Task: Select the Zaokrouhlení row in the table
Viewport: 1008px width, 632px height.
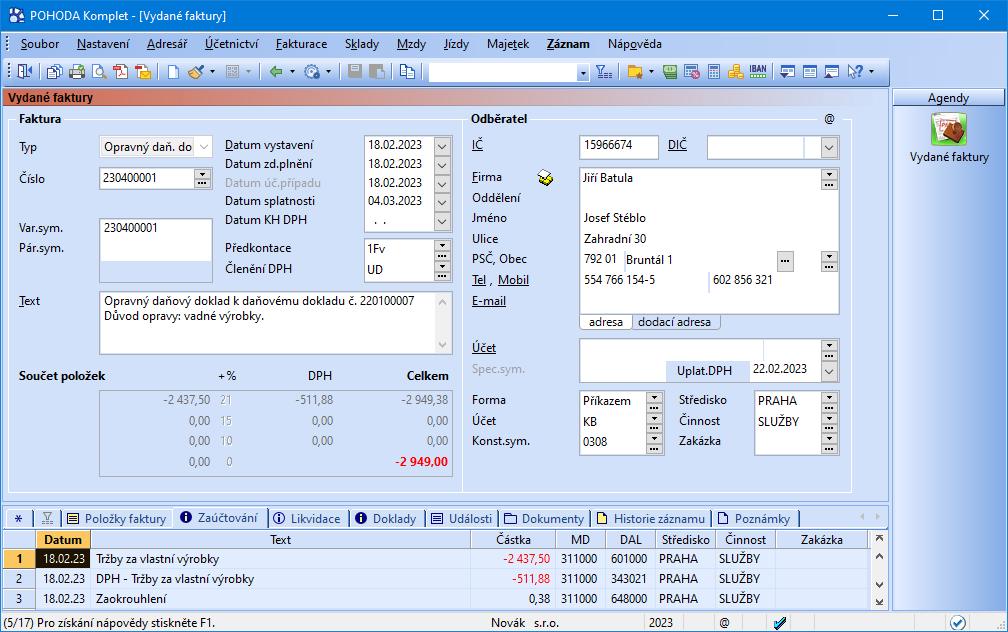Action: [436, 599]
